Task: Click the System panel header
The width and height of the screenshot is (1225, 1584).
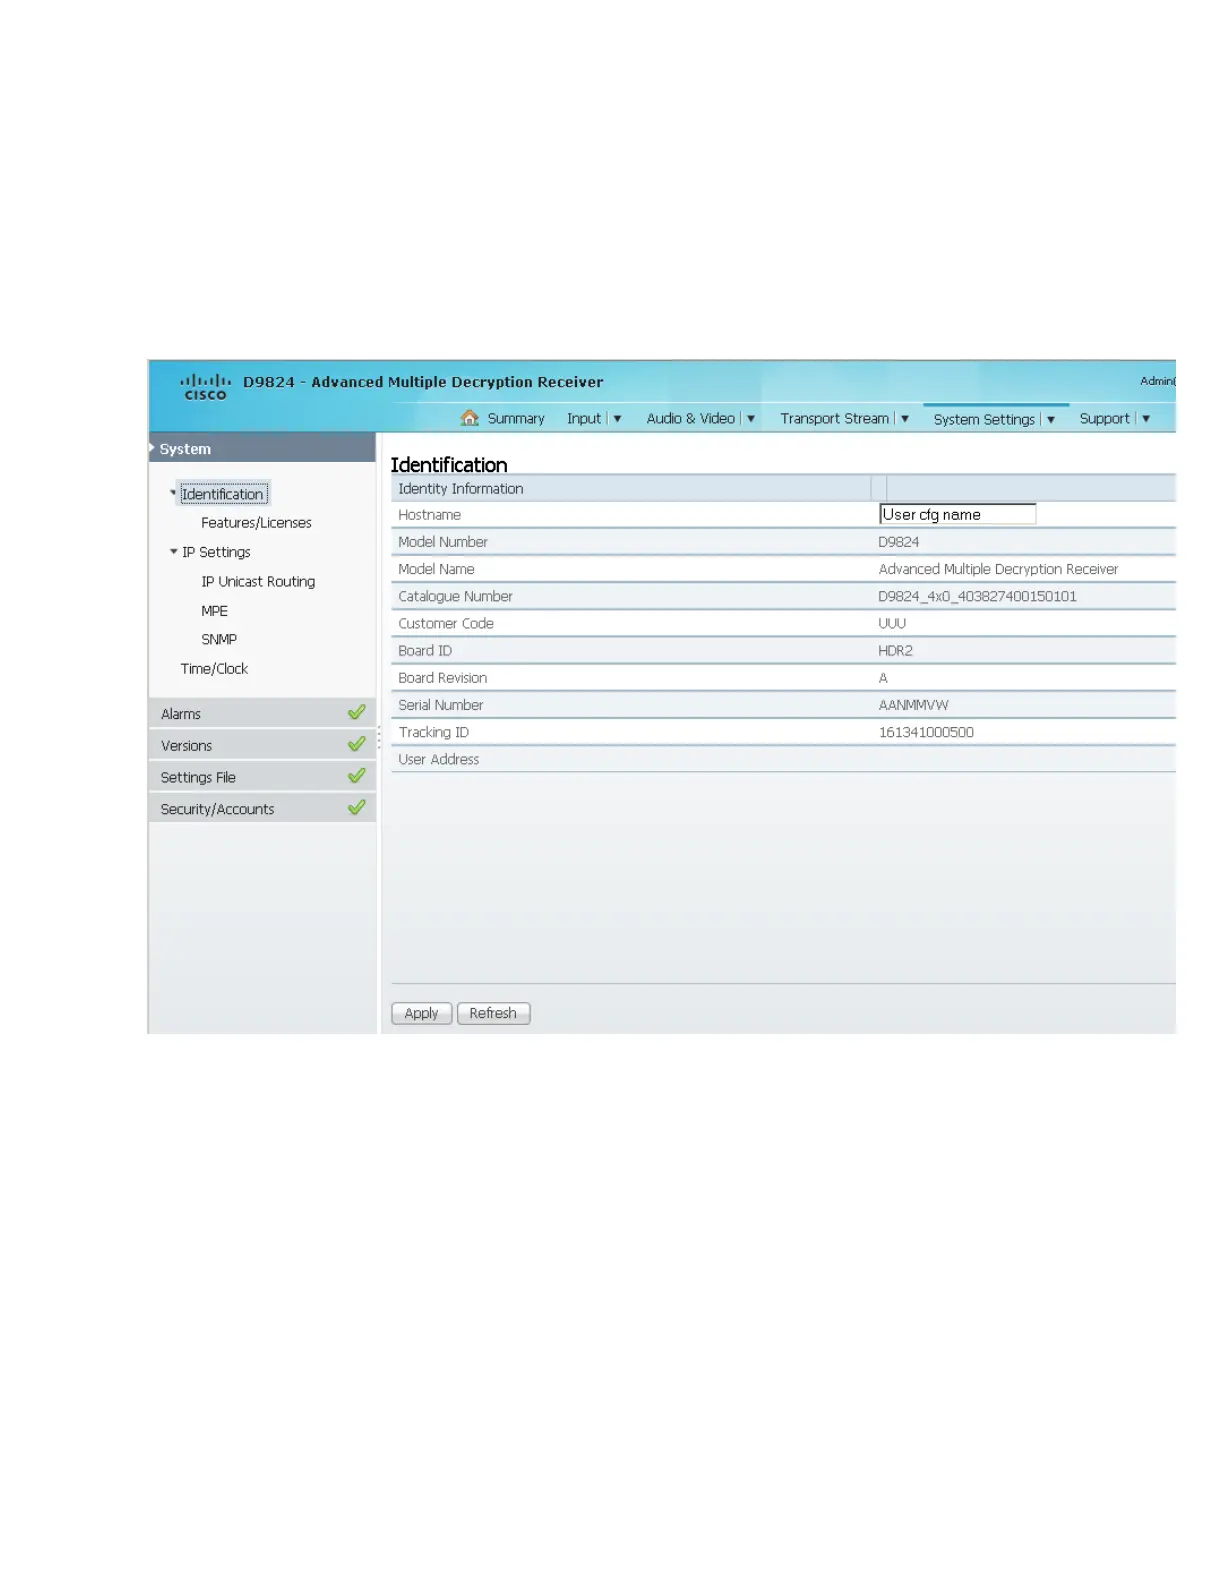Action: click(262, 448)
